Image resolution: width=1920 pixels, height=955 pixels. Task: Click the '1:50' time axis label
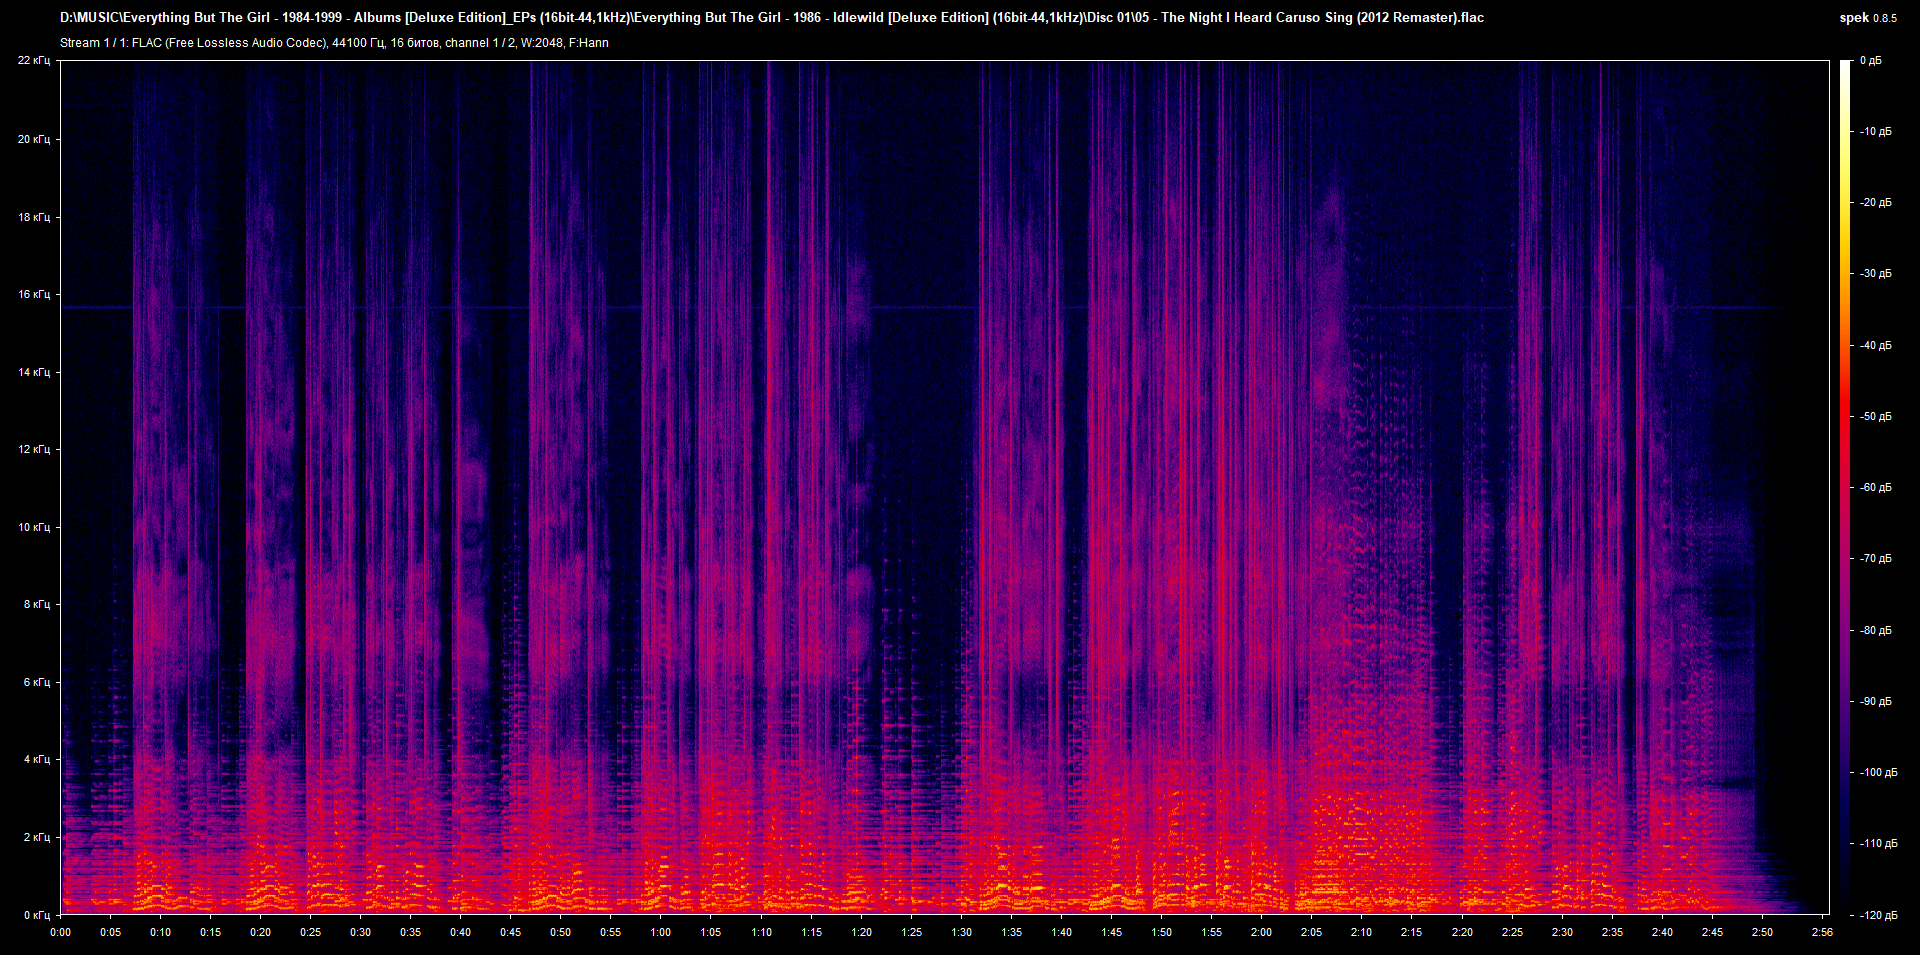click(1161, 932)
